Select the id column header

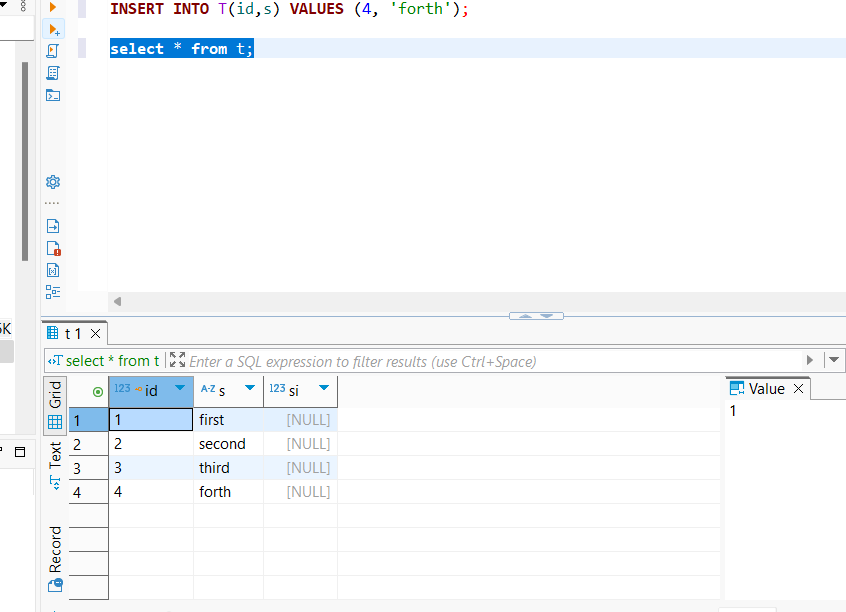click(151, 391)
